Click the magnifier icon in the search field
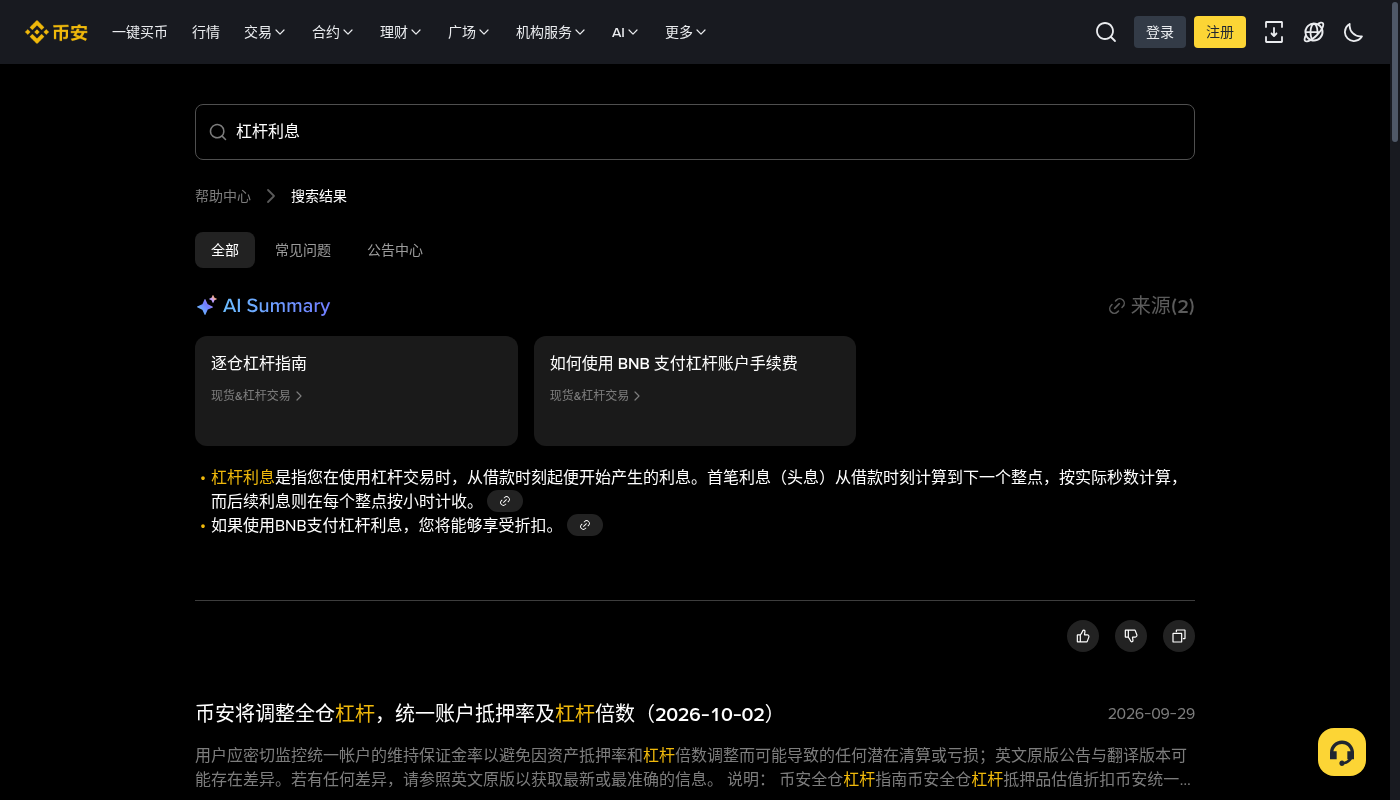The width and height of the screenshot is (1400, 800). [x=218, y=132]
